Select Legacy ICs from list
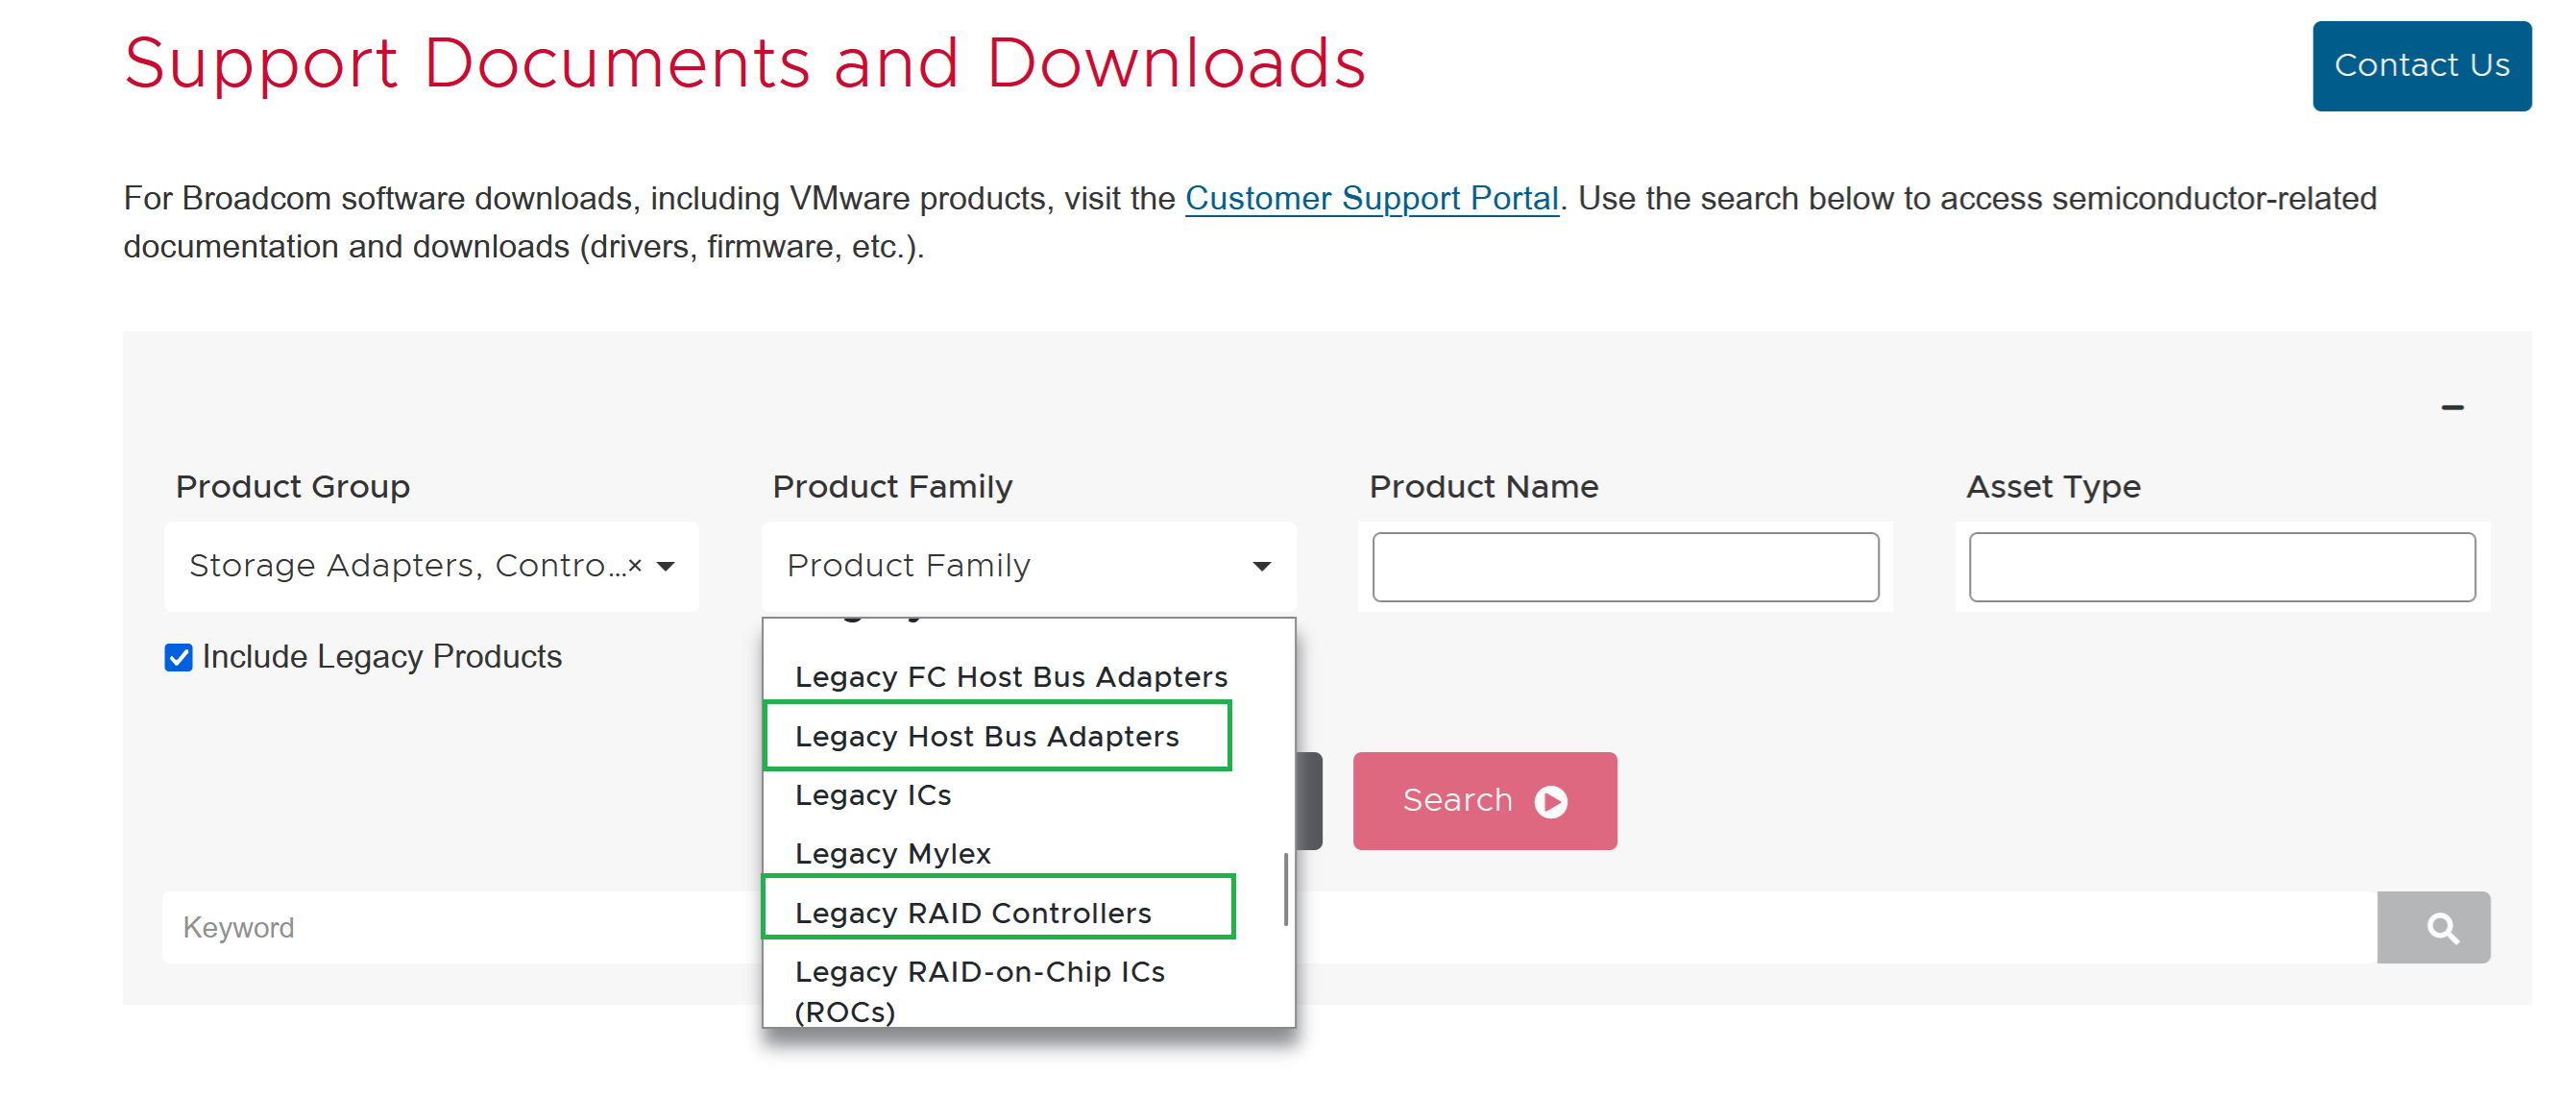The height and width of the screenshot is (1097, 2576). (872, 795)
